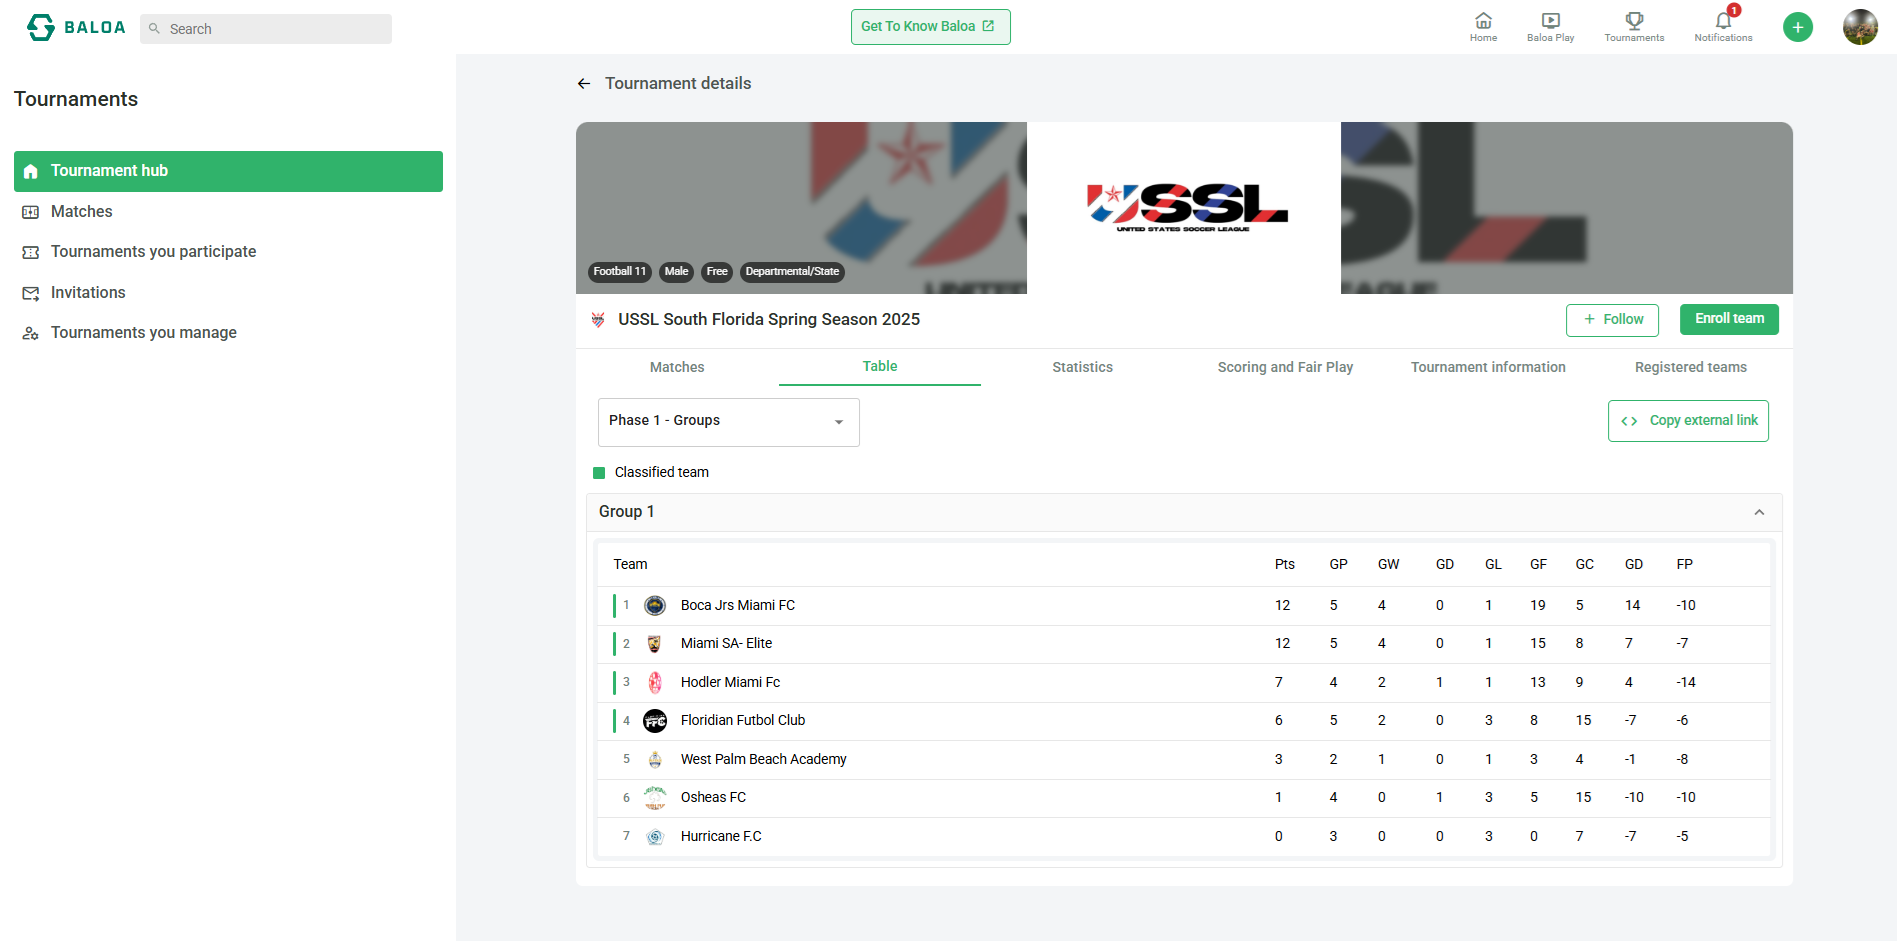This screenshot has height=941, width=1897.
Task: Click the Follow button
Action: (x=1612, y=320)
